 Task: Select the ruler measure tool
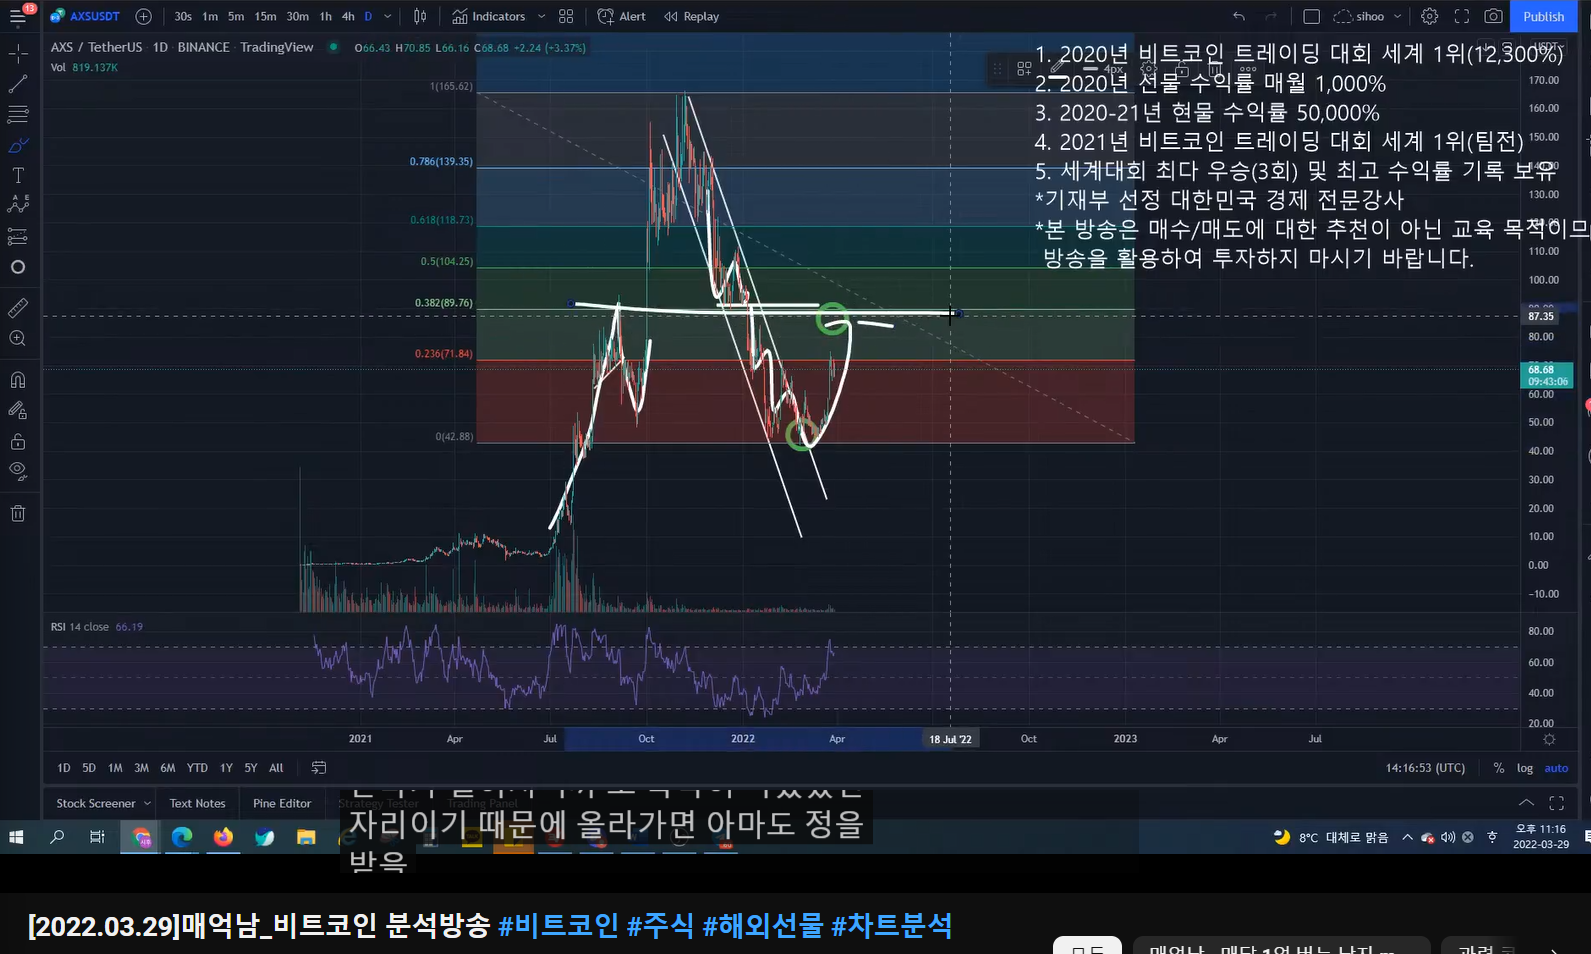click(18, 308)
